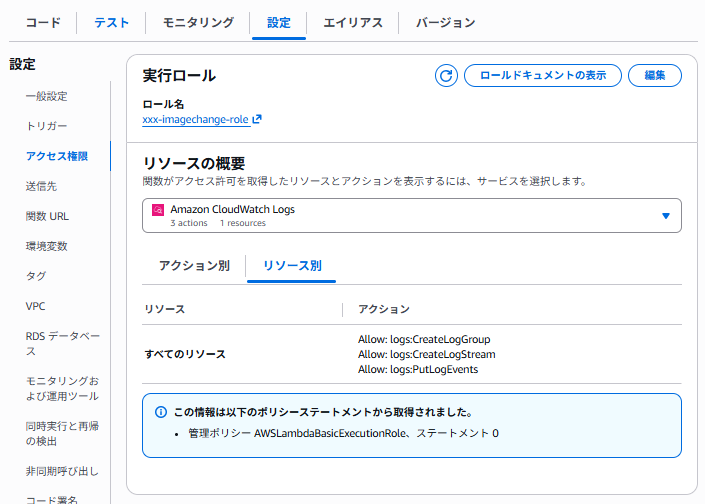The height and width of the screenshot is (504, 705).
Task: Open the xxx-imagechange-role link
Action: [196, 120]
